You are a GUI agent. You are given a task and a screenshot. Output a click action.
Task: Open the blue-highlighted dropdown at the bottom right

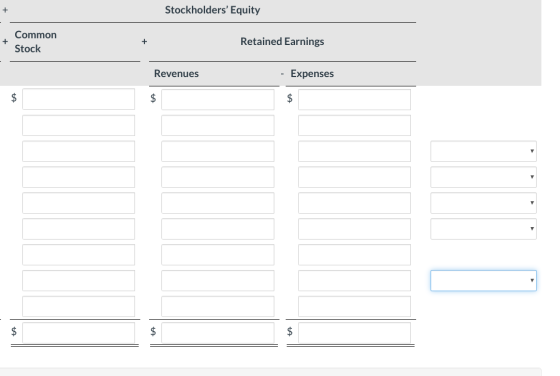pyautogui.click(x=483, y=281)
